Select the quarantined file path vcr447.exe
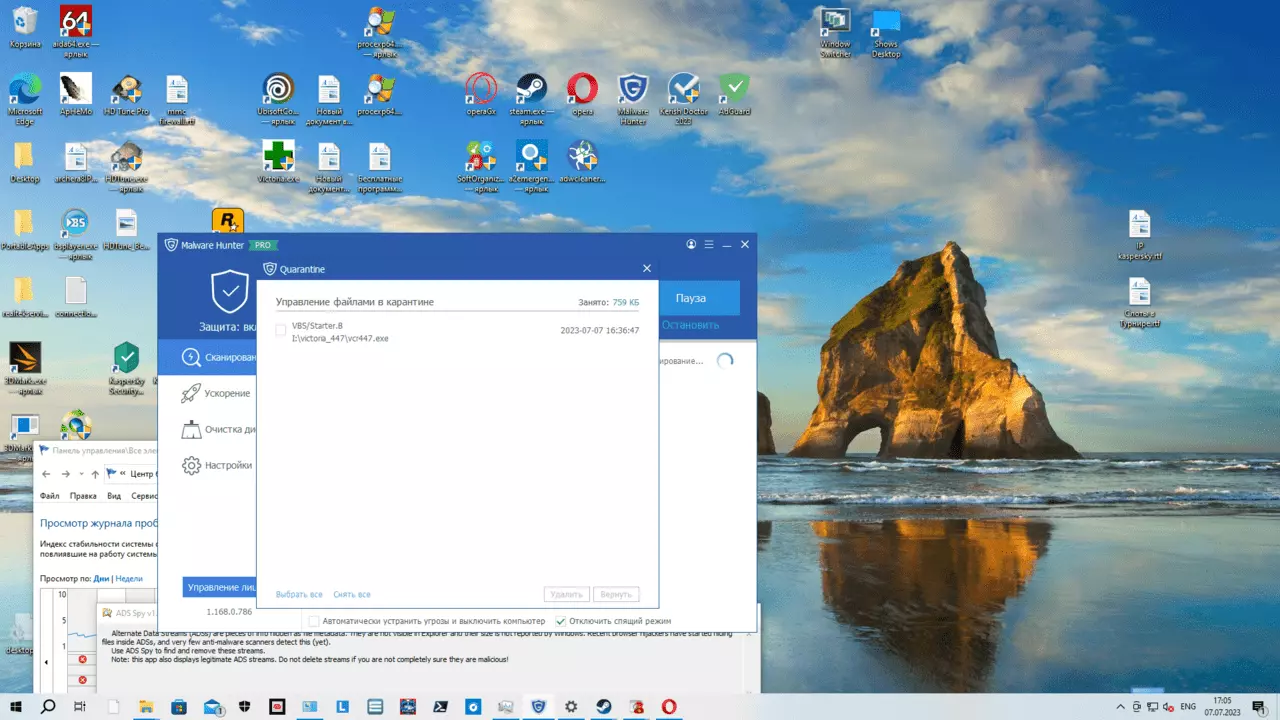Screen dimensions: 1280x720 point(340,338)
